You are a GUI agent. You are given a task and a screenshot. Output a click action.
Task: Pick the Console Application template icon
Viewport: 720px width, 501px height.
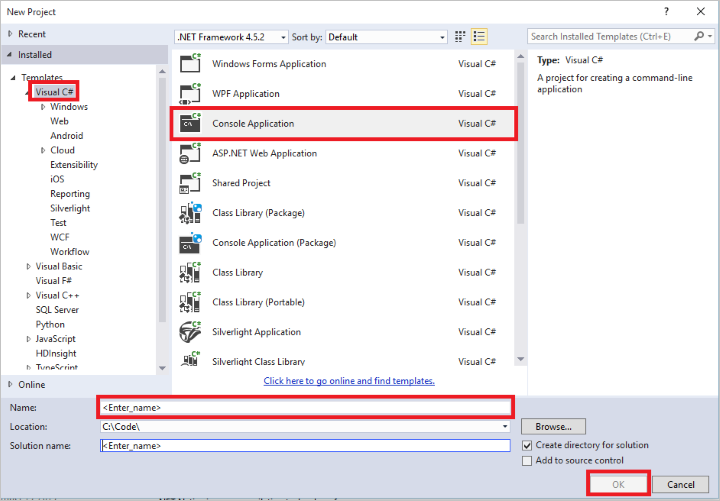coord(190,123)
